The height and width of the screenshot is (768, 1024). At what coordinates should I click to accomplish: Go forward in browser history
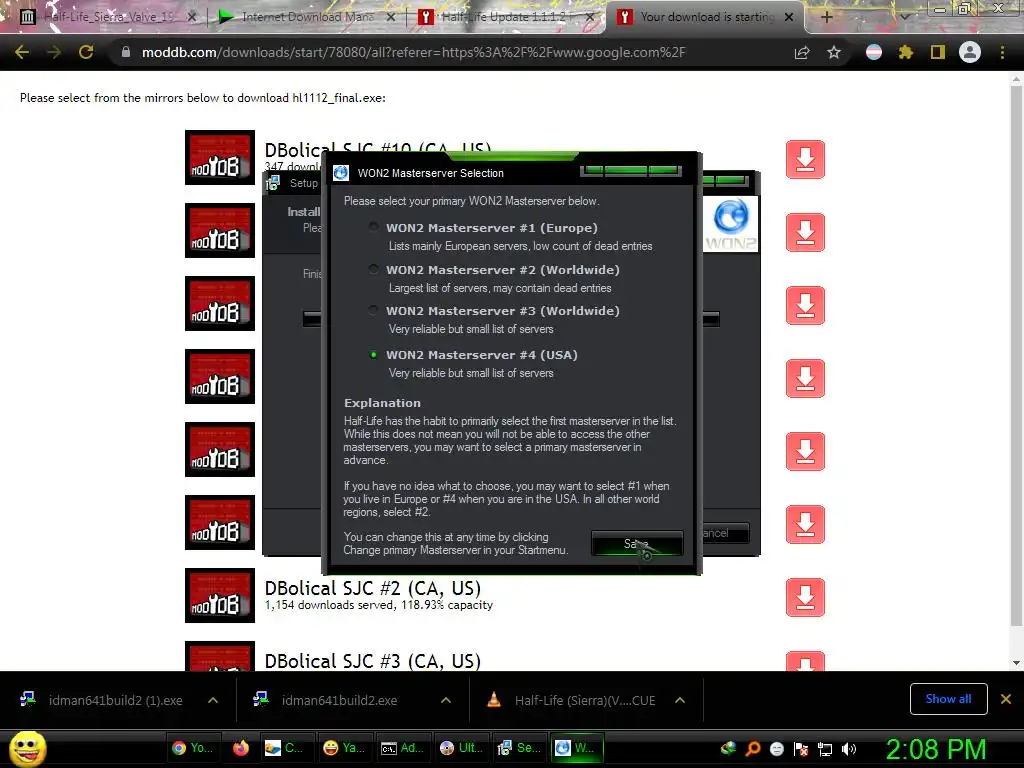coord(54,52)
